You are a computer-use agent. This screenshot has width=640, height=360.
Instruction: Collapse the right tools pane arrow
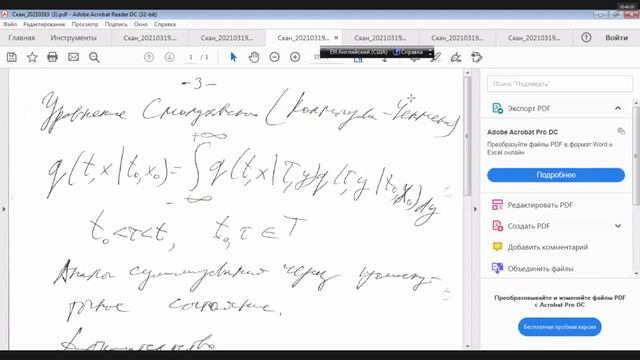point(475,209)
